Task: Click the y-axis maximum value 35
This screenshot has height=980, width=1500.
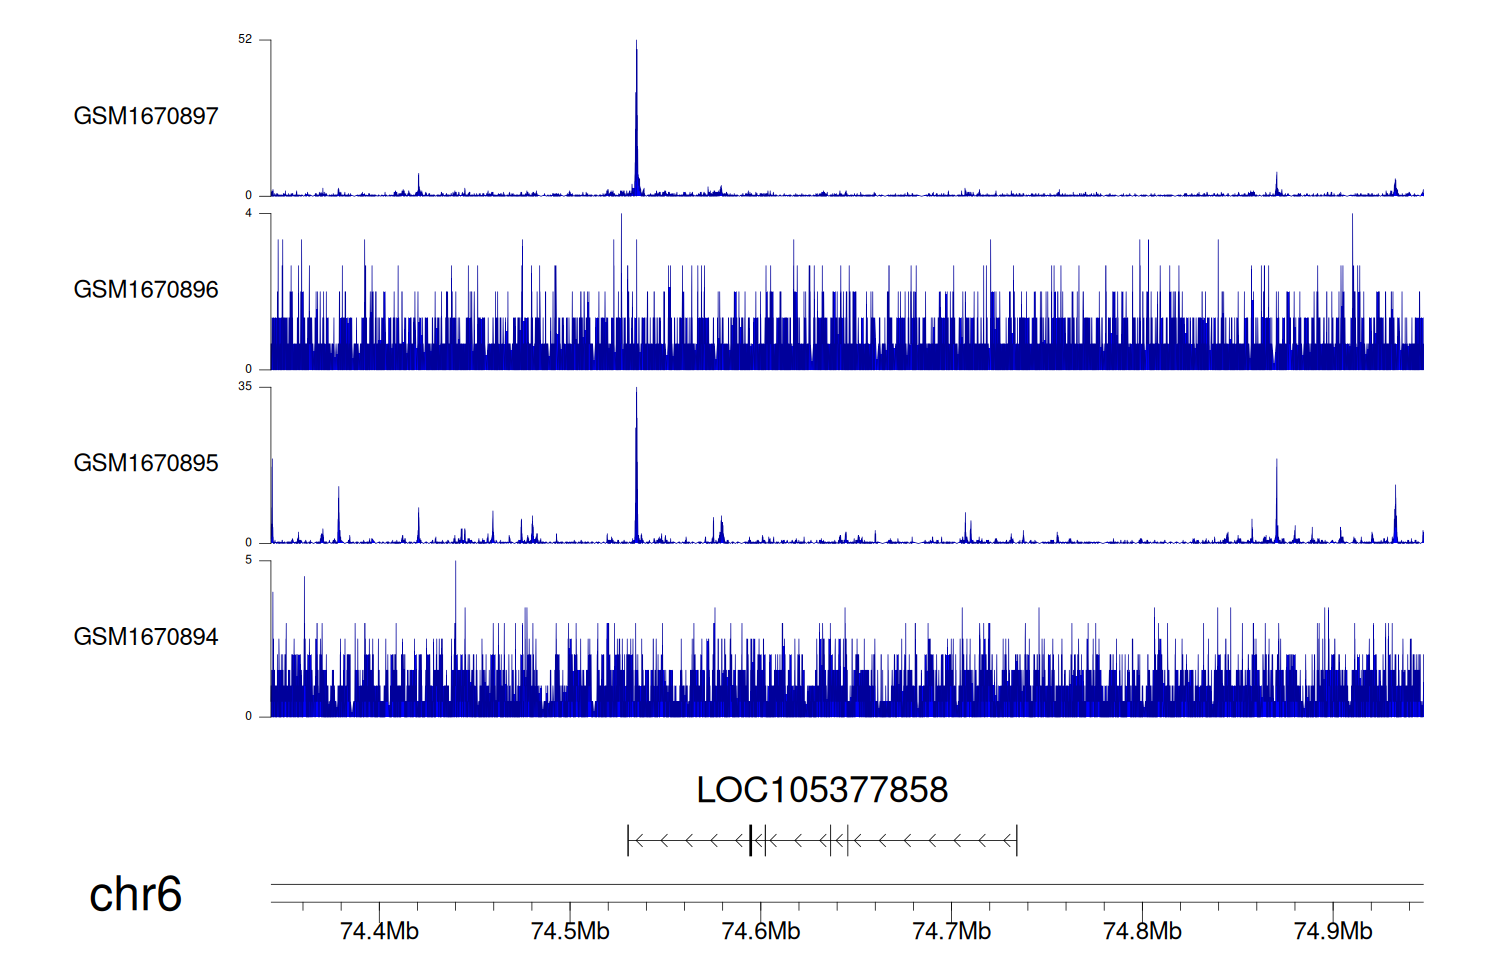Action: point(245,387)
